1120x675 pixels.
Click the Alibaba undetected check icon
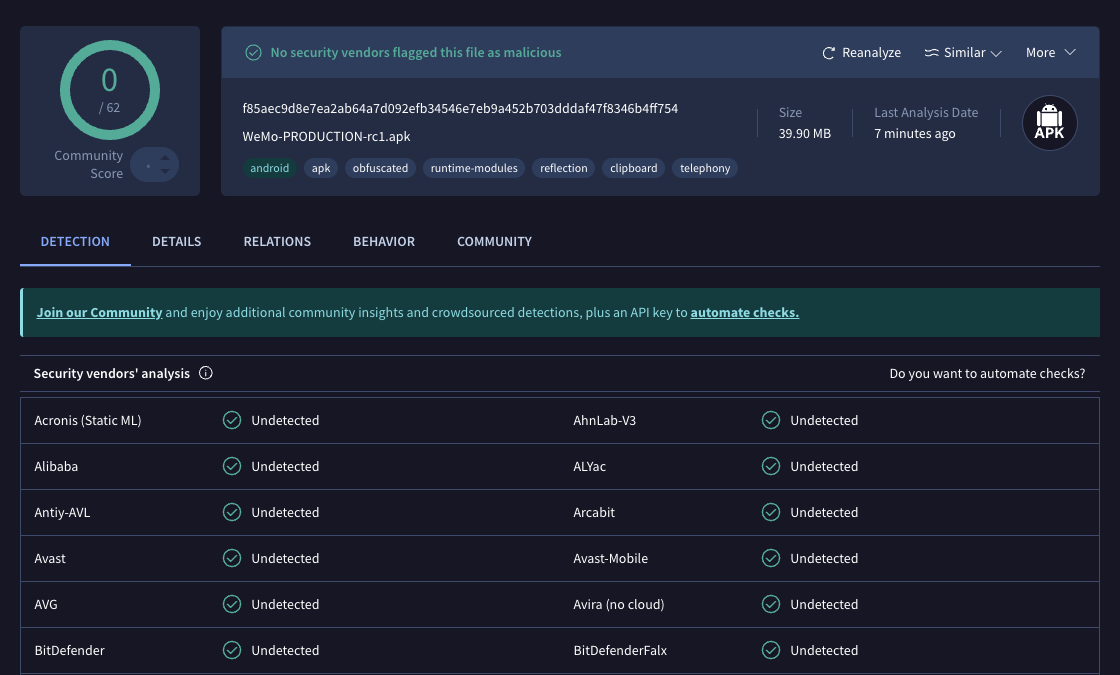(x=232, y=466)
